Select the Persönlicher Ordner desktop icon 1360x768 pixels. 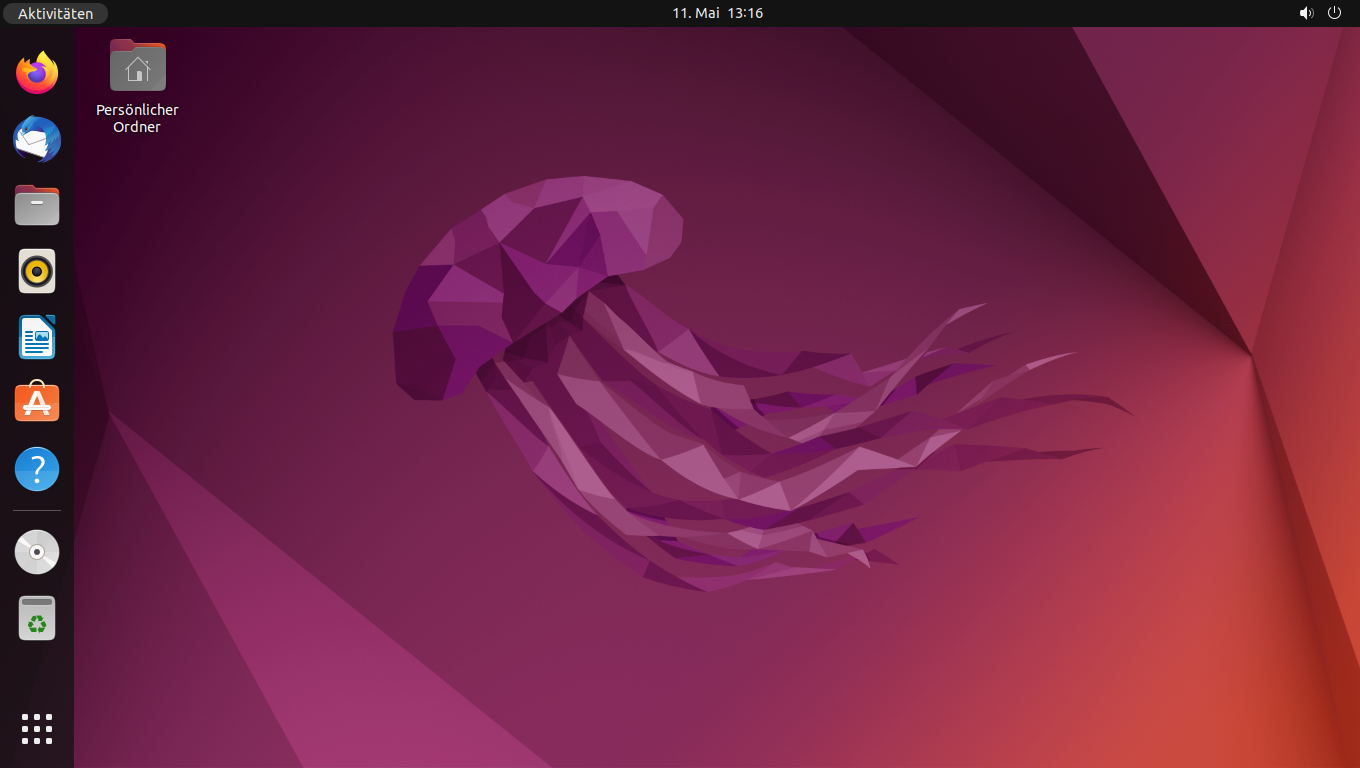point(136,65)
